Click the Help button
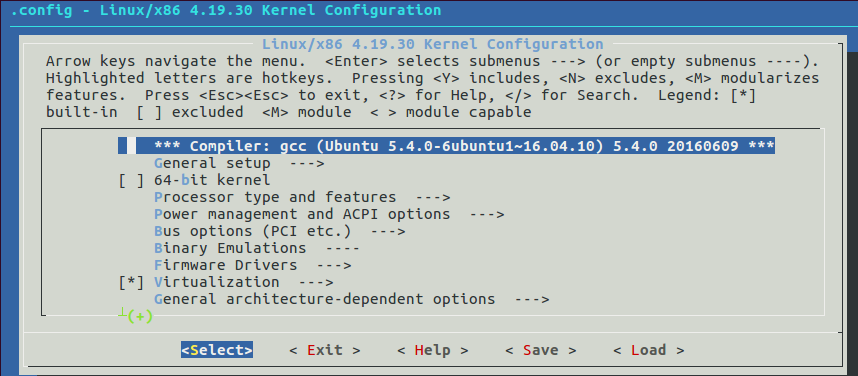Screen dimensions: 858x376 tap(432, 350)
